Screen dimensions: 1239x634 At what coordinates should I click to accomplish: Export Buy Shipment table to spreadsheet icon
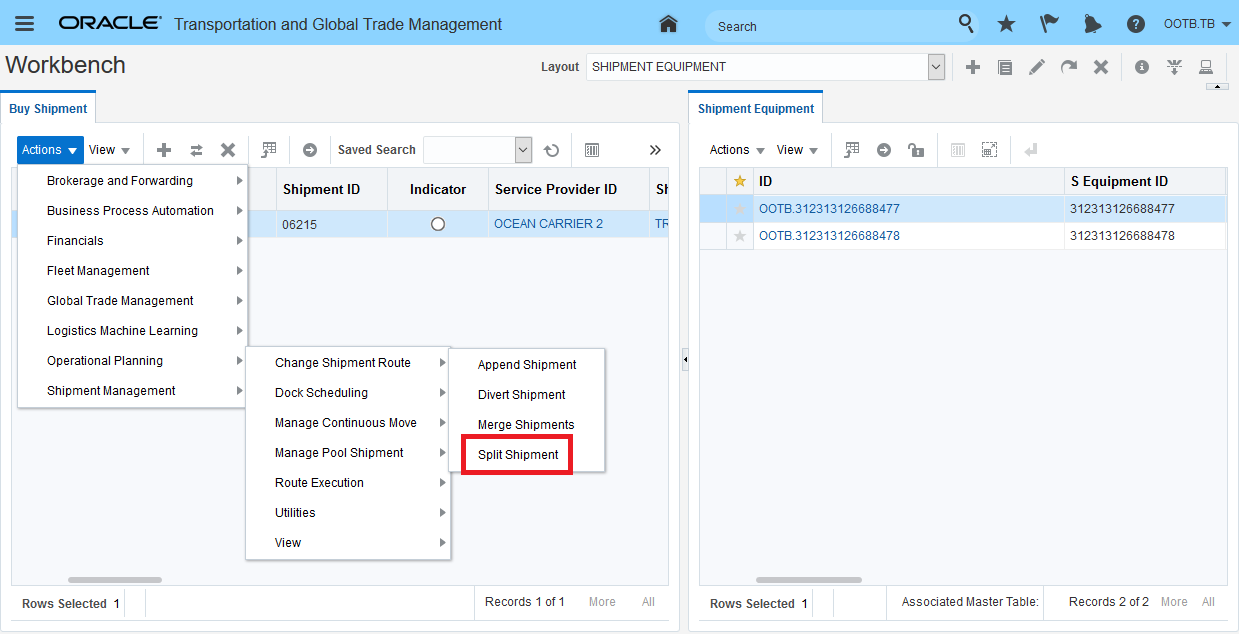coord(269,150)
